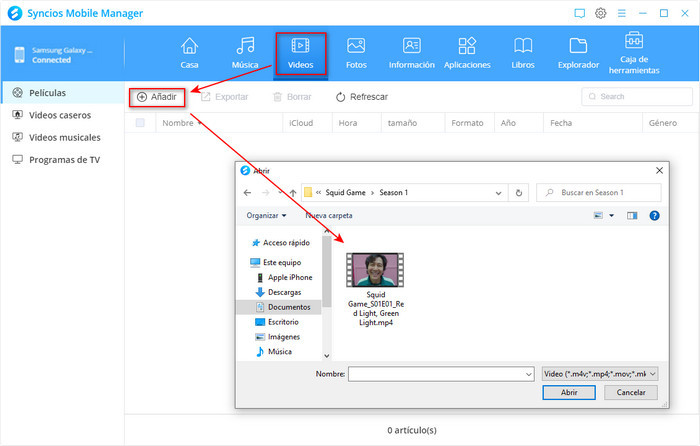The image size is (700, 446).
Task: Switch to the Música tab
Action: coord(245,53)
